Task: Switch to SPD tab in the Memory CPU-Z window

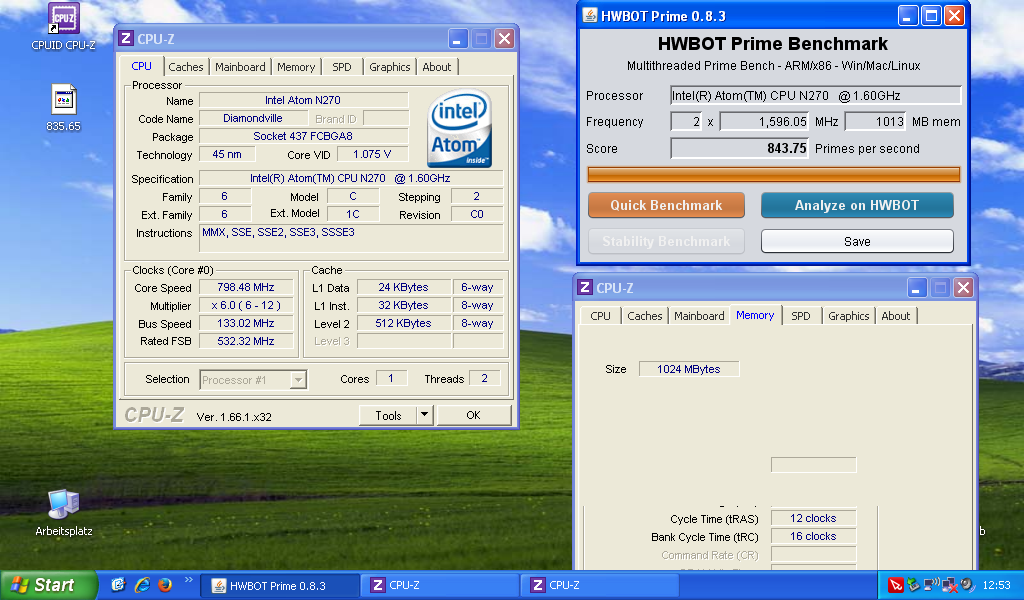Action: [801, 316]
